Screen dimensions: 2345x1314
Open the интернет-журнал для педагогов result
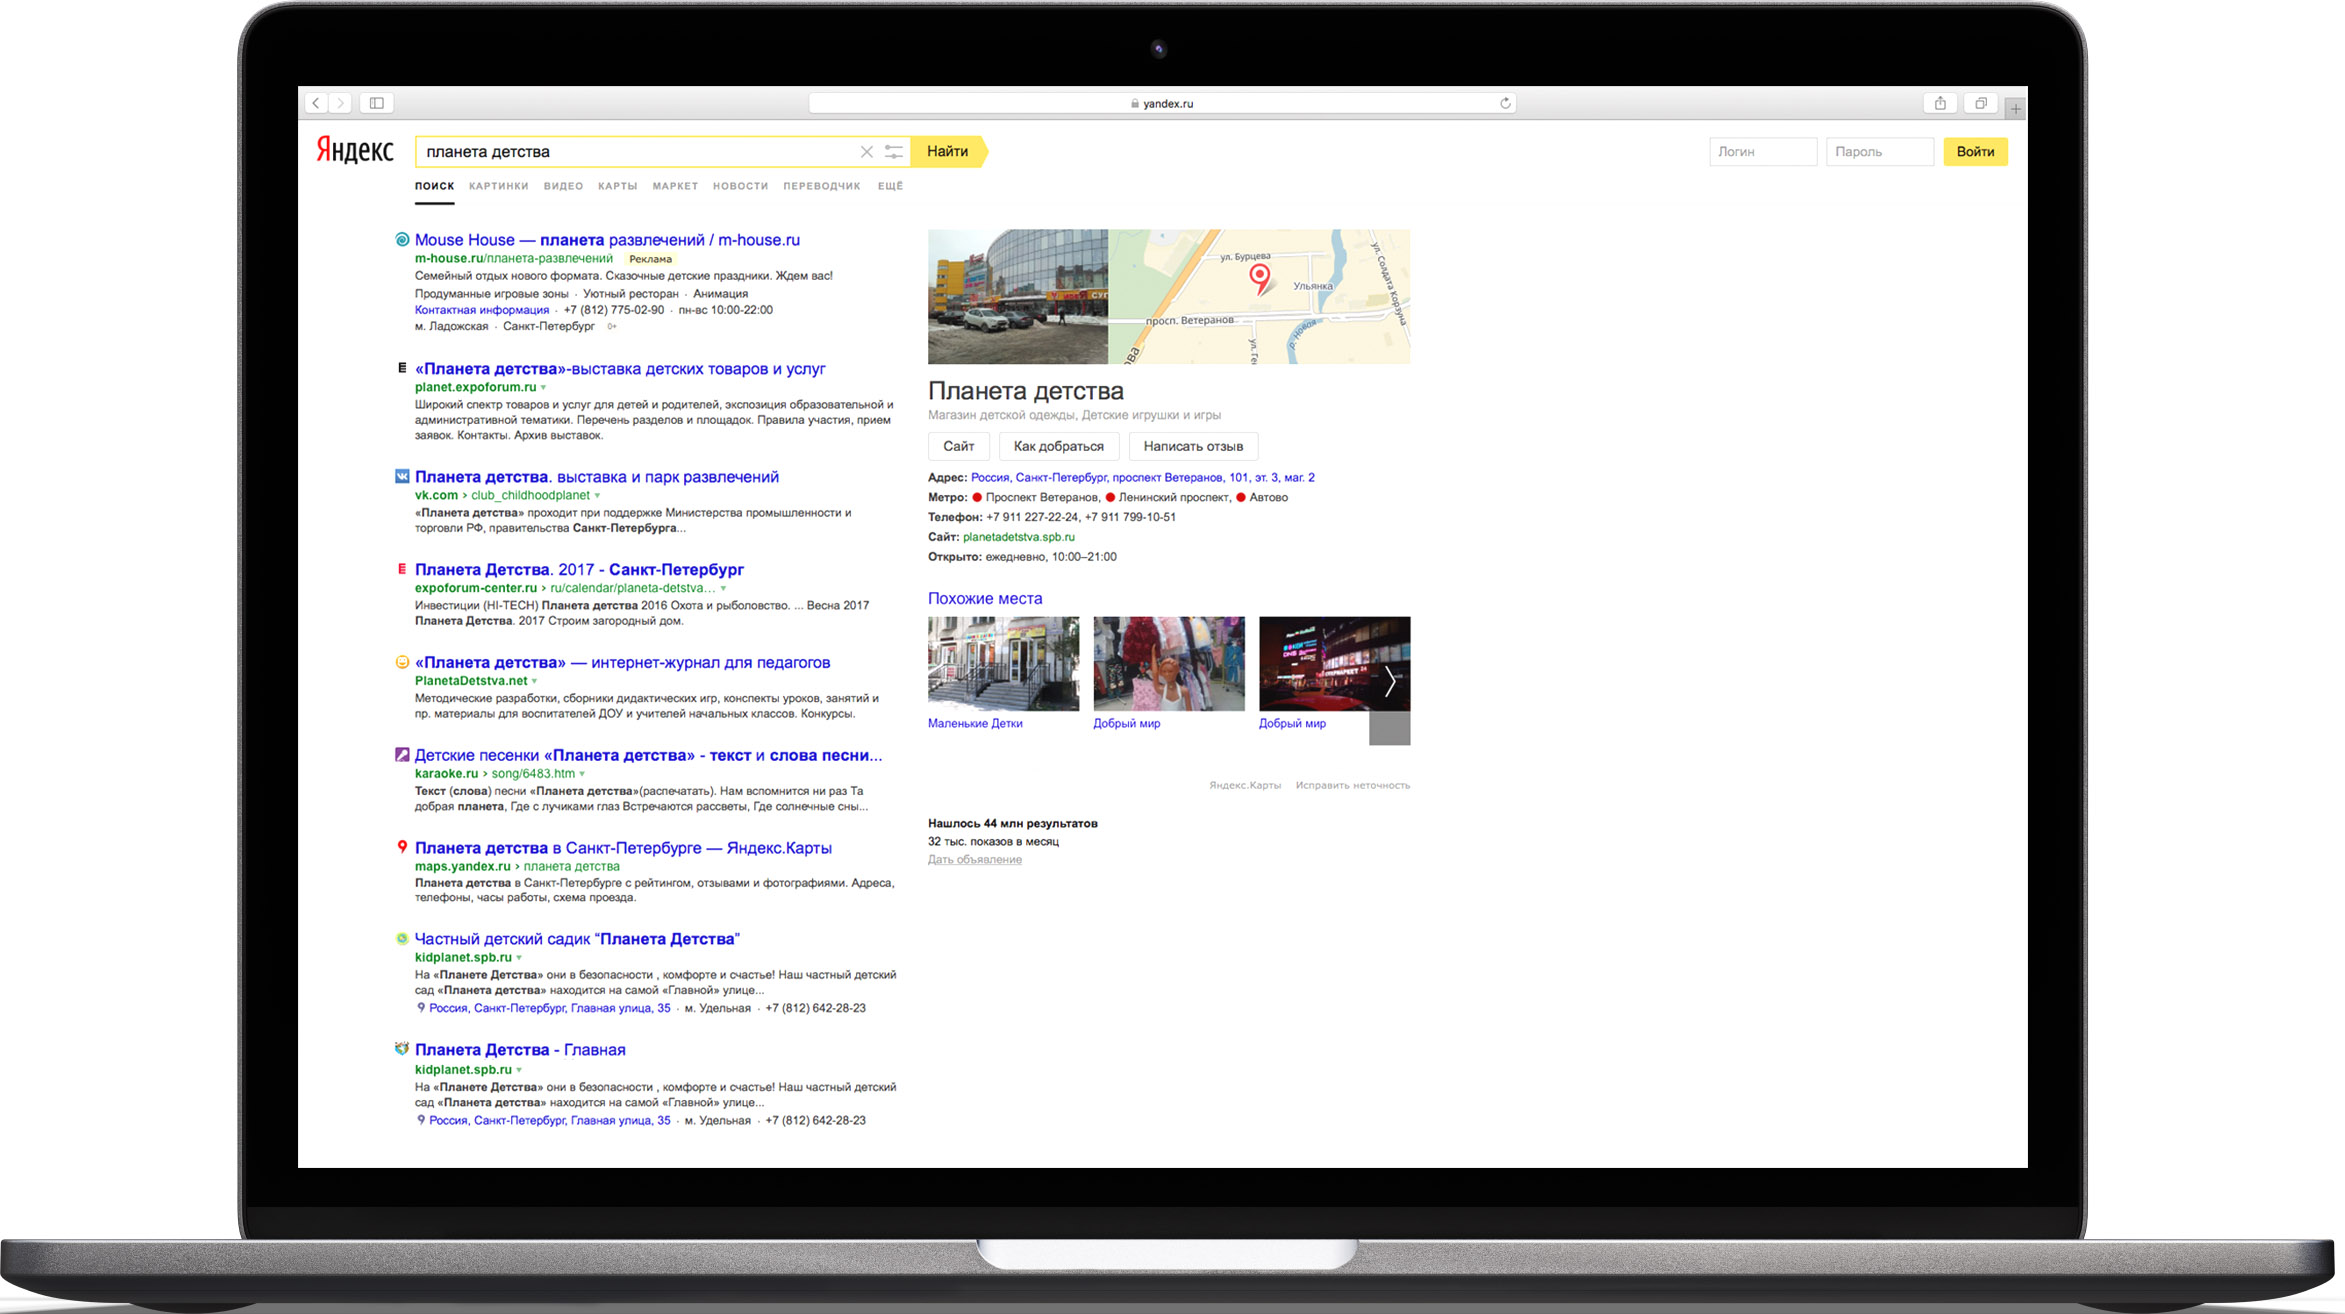tap(622, 663)
